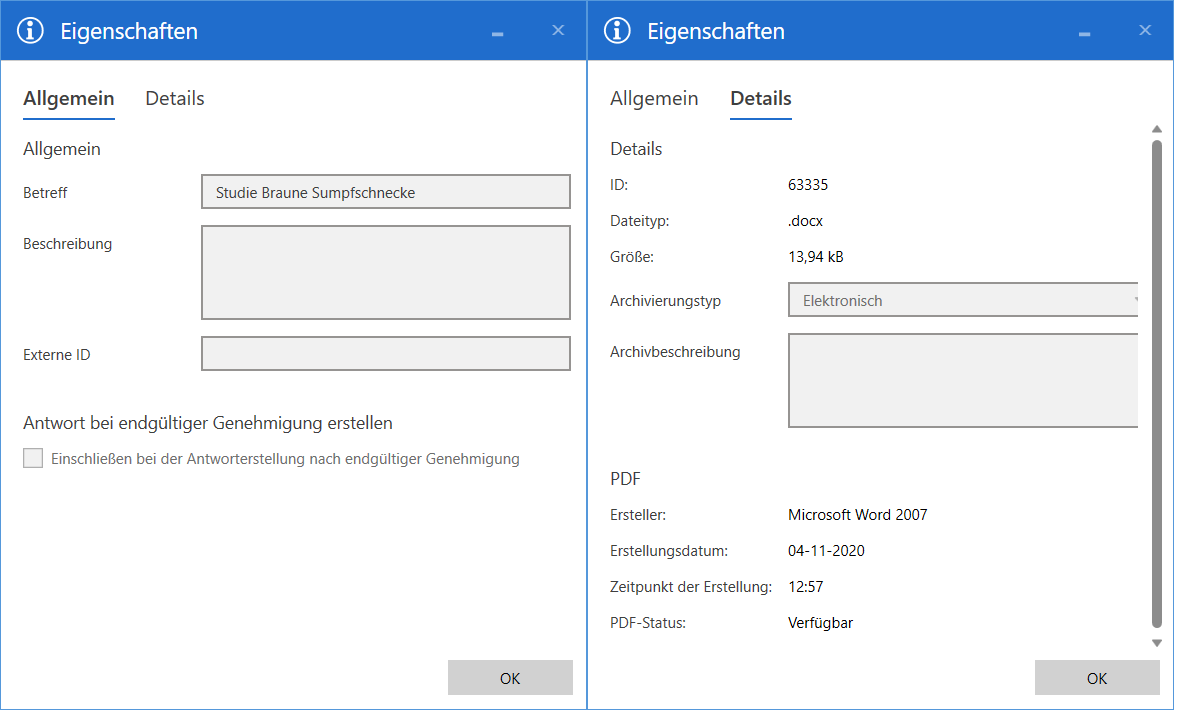The width and height of the screenshot is (1177, 710).
Task: Click the vertical scrollbar thumb in Details window
Action: click(1157, 384)
